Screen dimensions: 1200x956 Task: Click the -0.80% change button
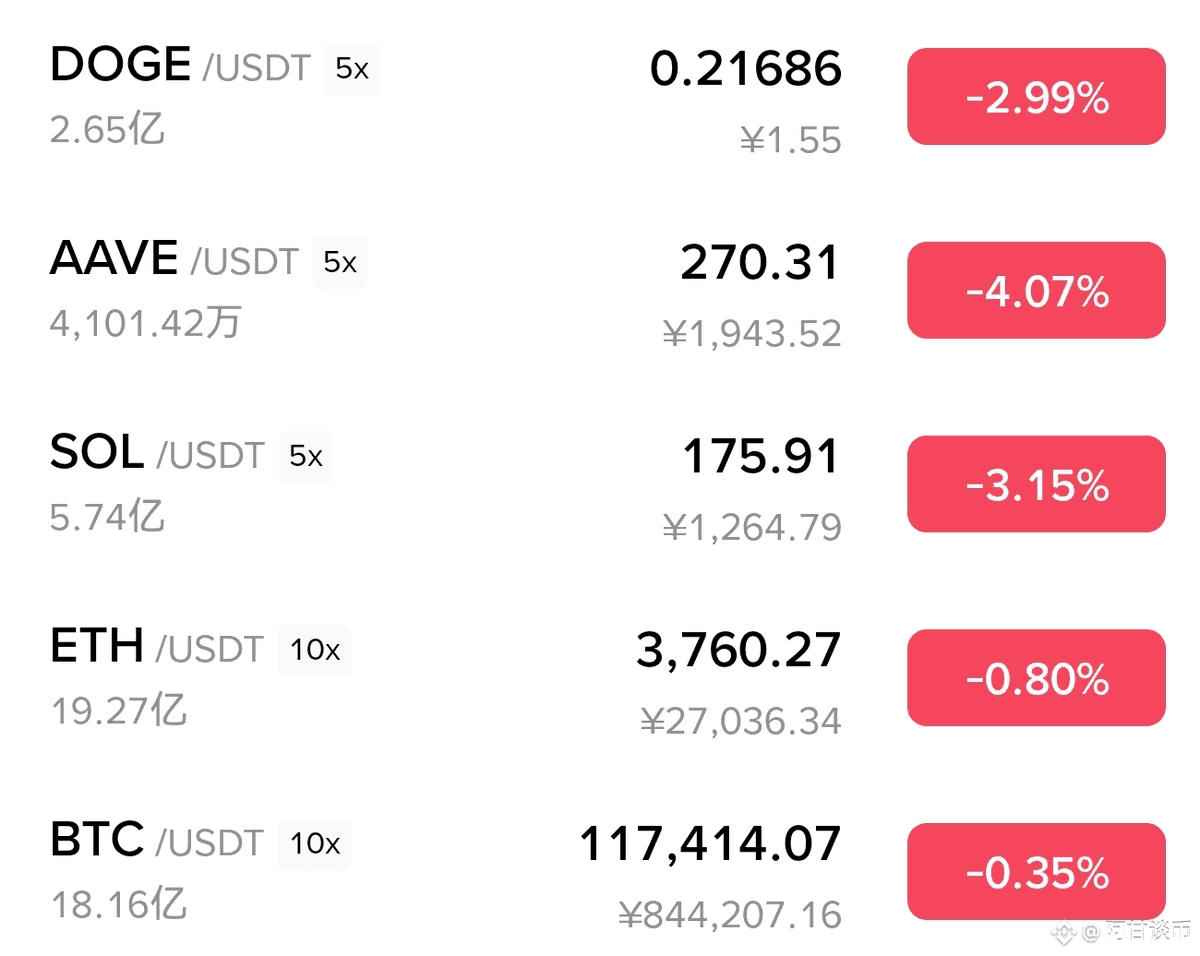tap(1036, 678)
